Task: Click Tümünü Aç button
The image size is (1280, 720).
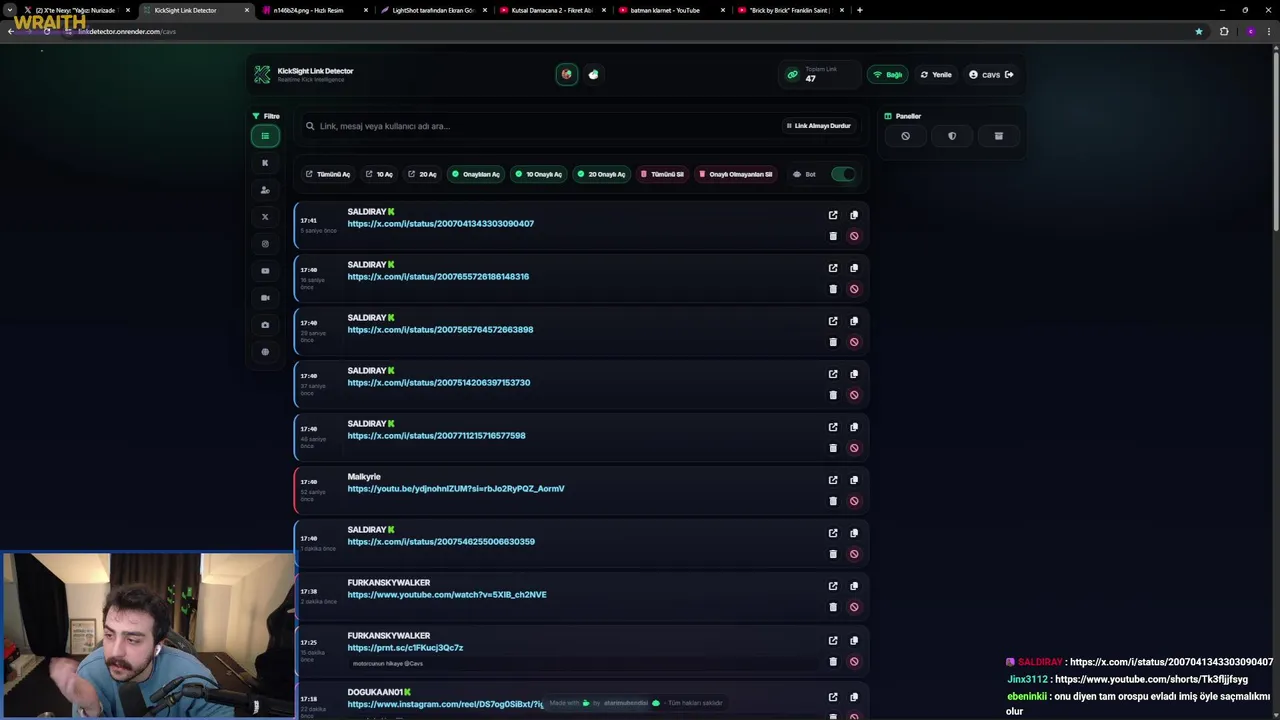Action: (x=328, y=174)
